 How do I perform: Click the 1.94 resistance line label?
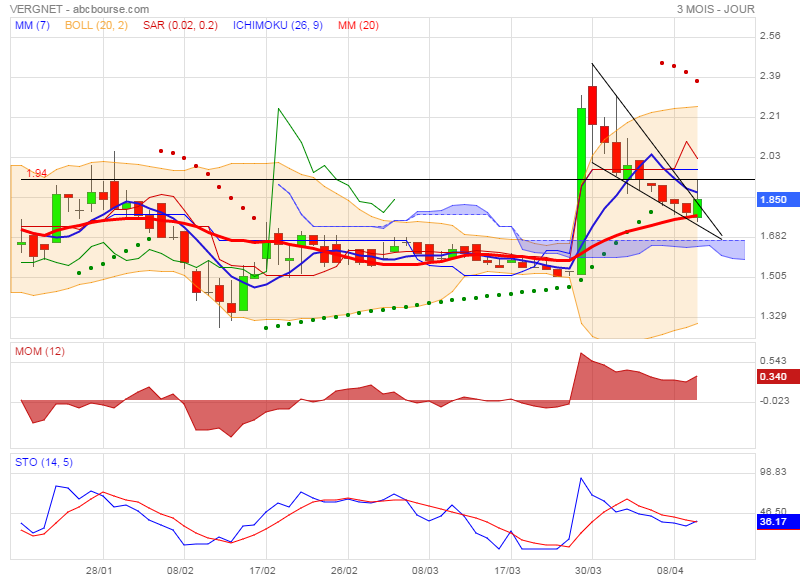tap(36, 173)
